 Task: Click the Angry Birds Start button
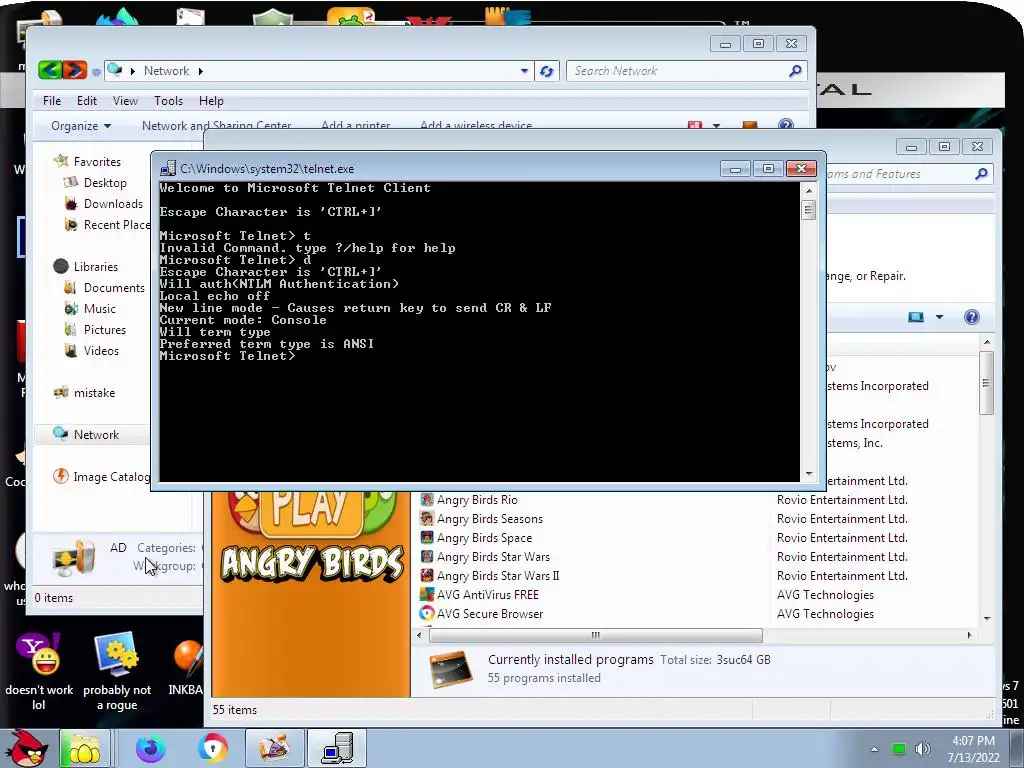25,748
